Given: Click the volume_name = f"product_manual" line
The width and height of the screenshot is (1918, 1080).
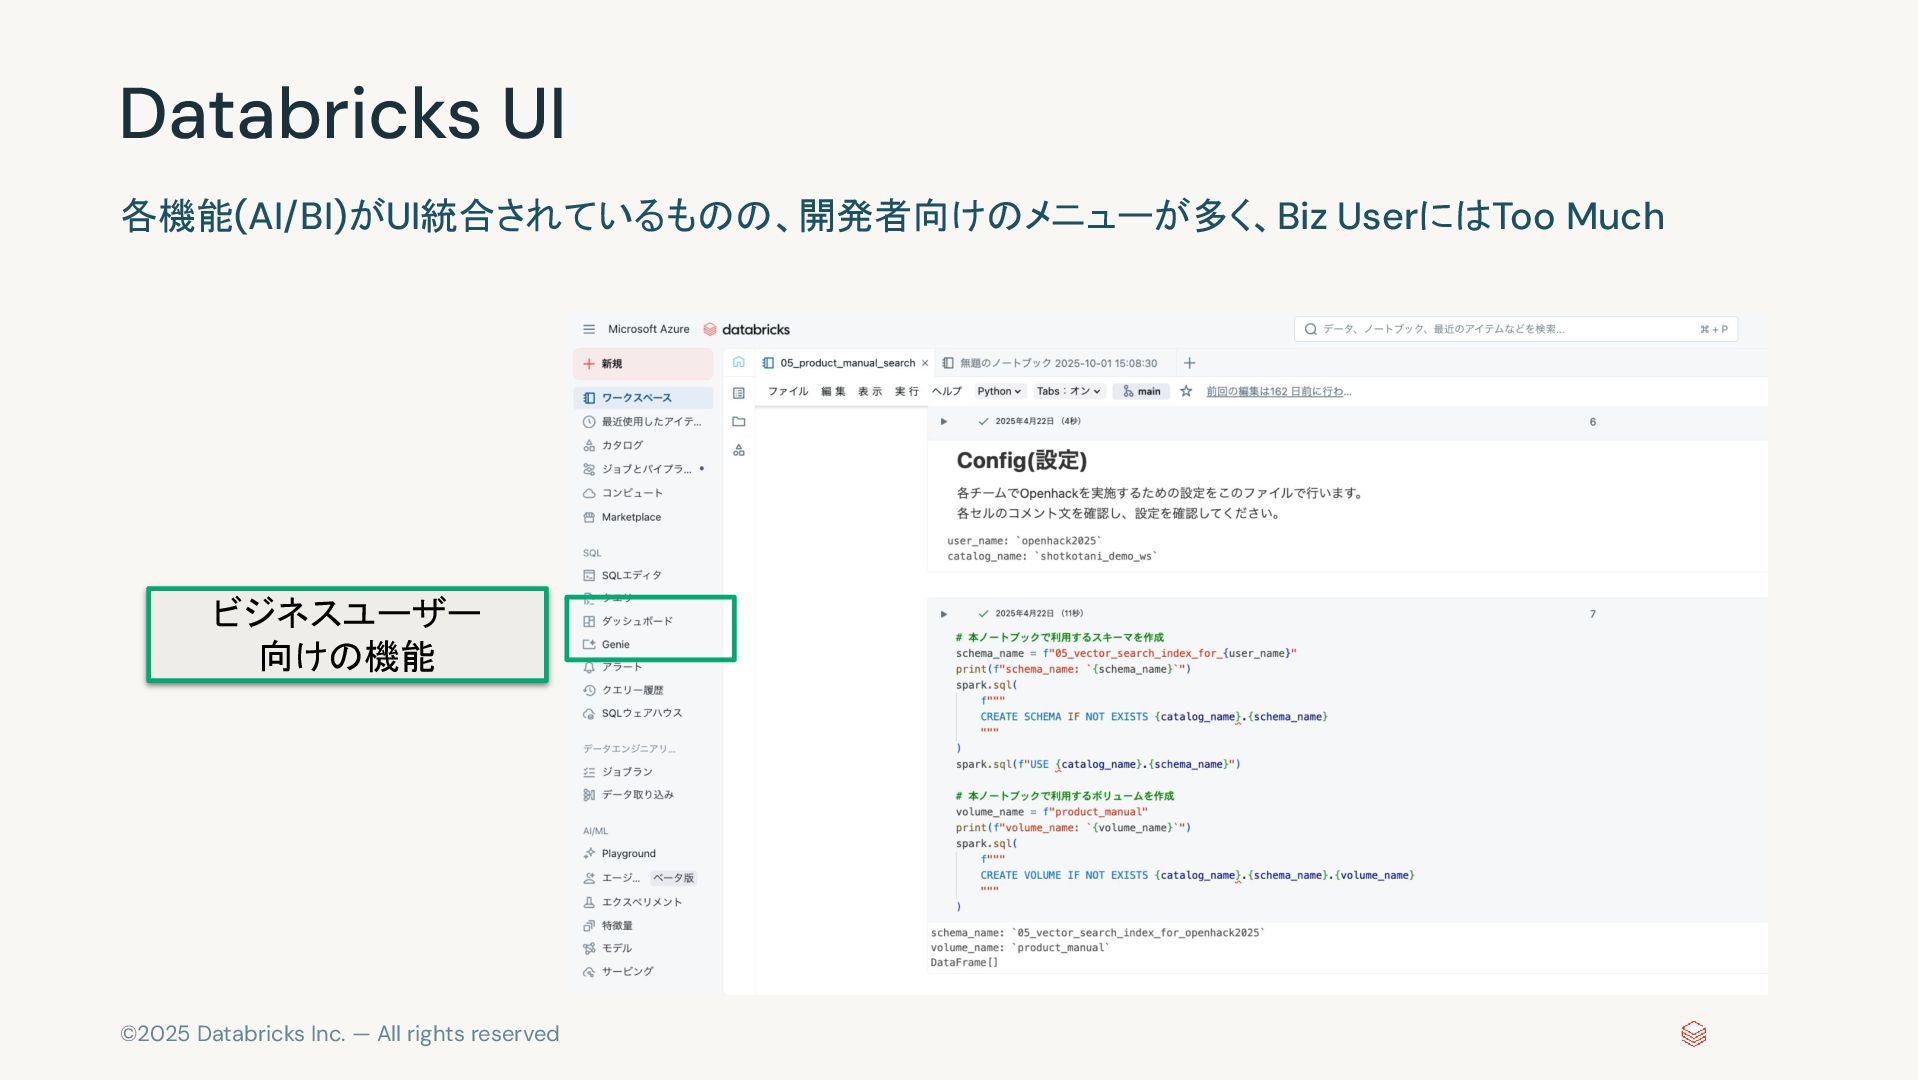Looking at the screenshot, I should point(1051,812).
